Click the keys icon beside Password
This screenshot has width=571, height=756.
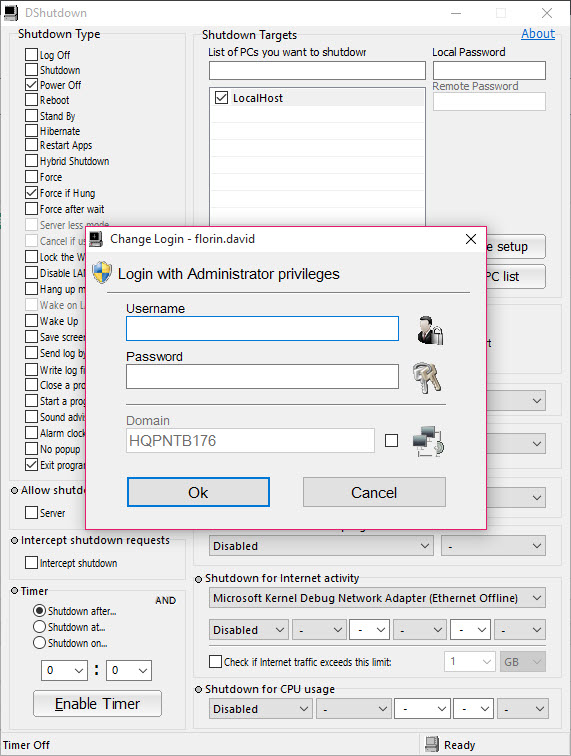coord(427,378)
